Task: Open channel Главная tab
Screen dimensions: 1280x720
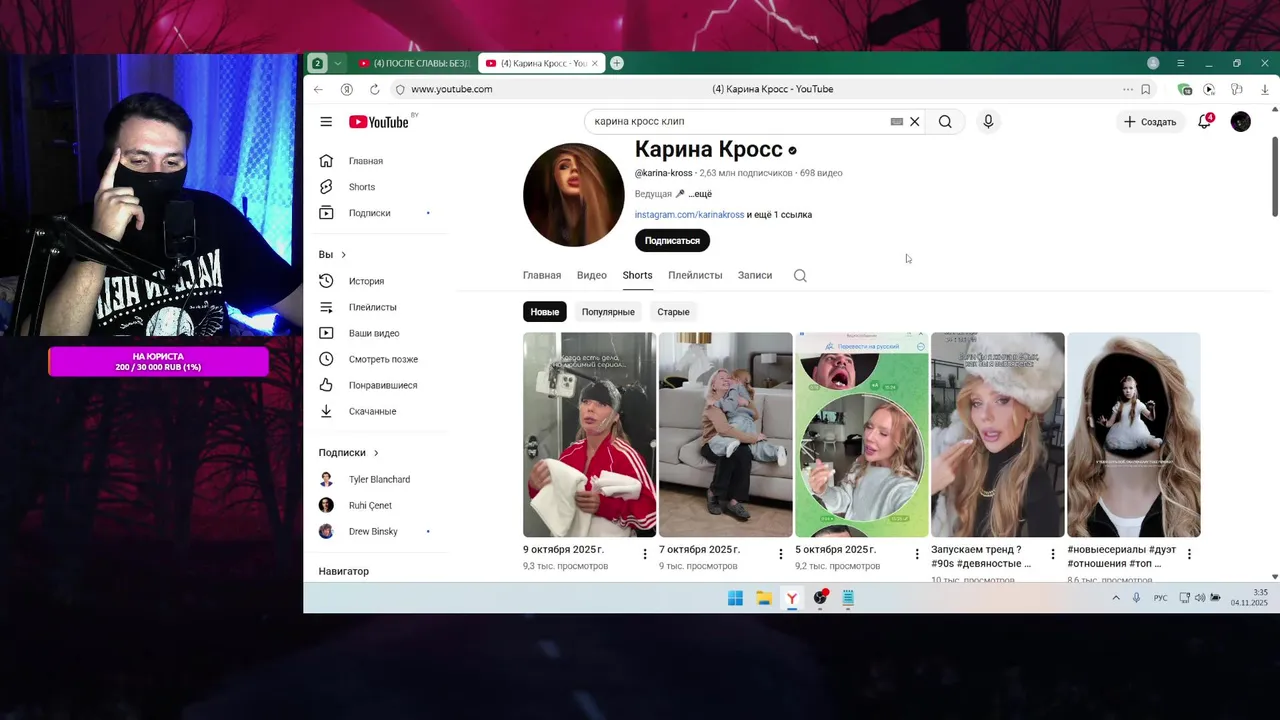Action: pyautogui.click(x=542, y=276)
